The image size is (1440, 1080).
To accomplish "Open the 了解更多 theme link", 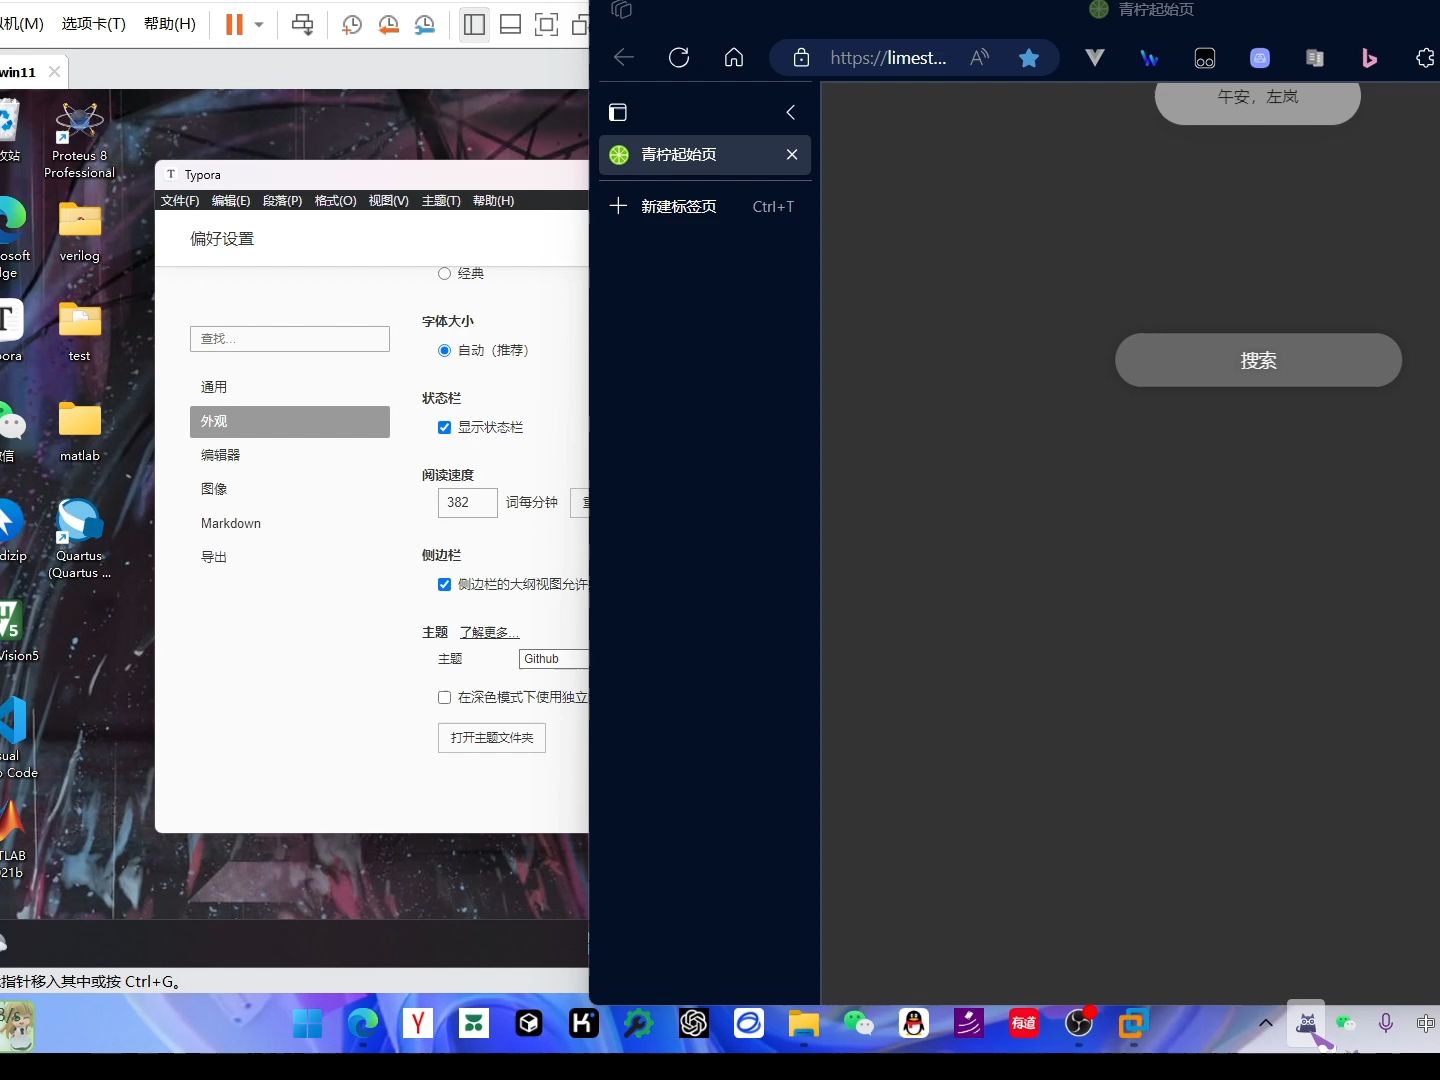I will click(x=489, y=632).
